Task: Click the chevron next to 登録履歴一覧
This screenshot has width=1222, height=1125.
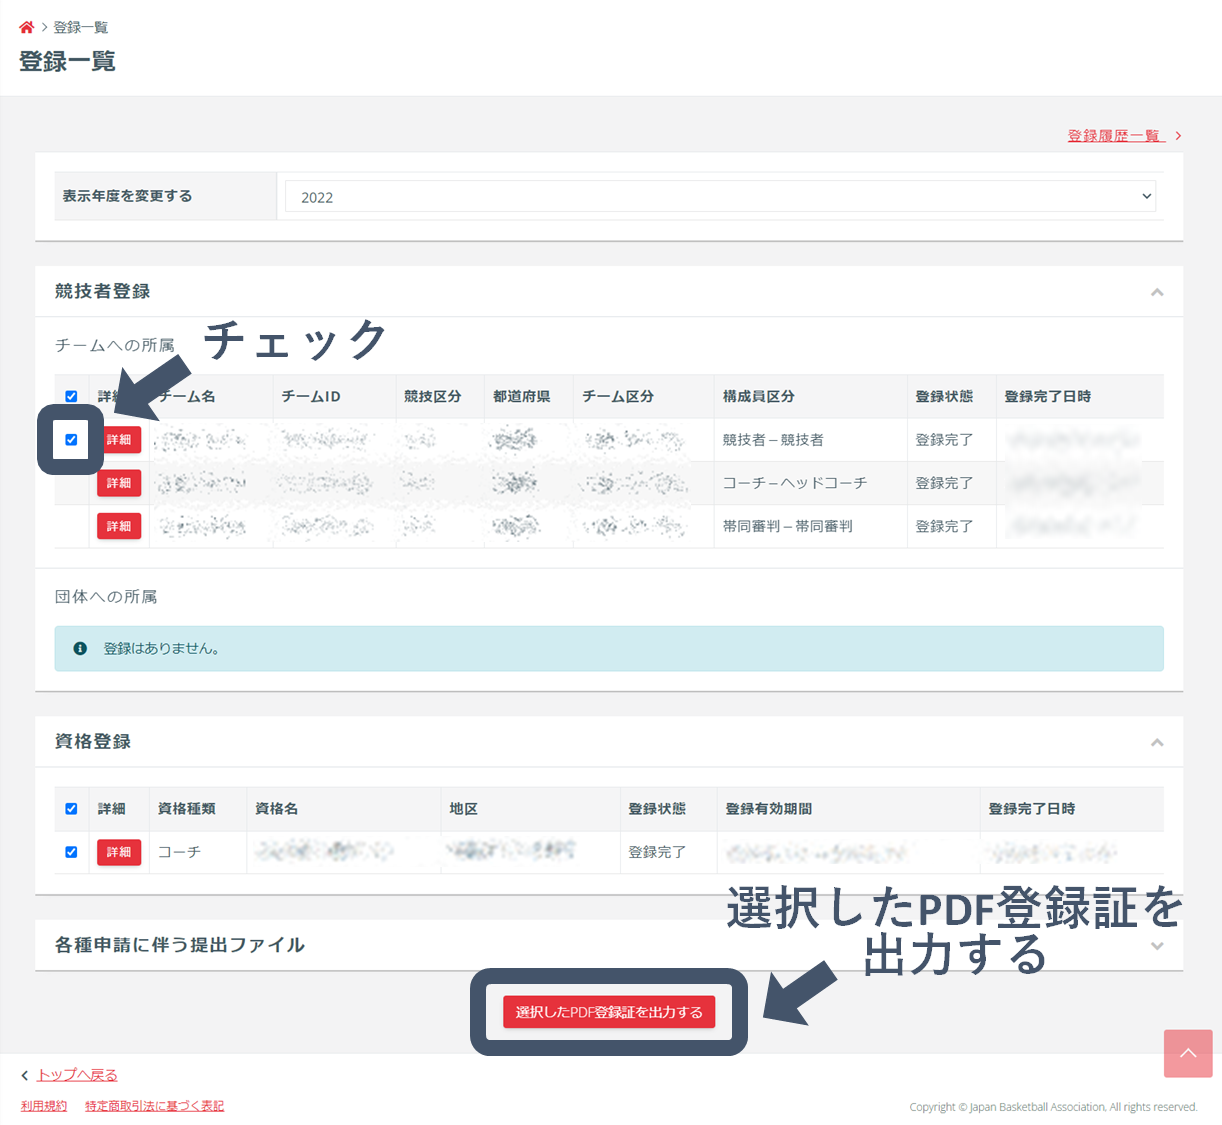Action: tap(1178, 135)
